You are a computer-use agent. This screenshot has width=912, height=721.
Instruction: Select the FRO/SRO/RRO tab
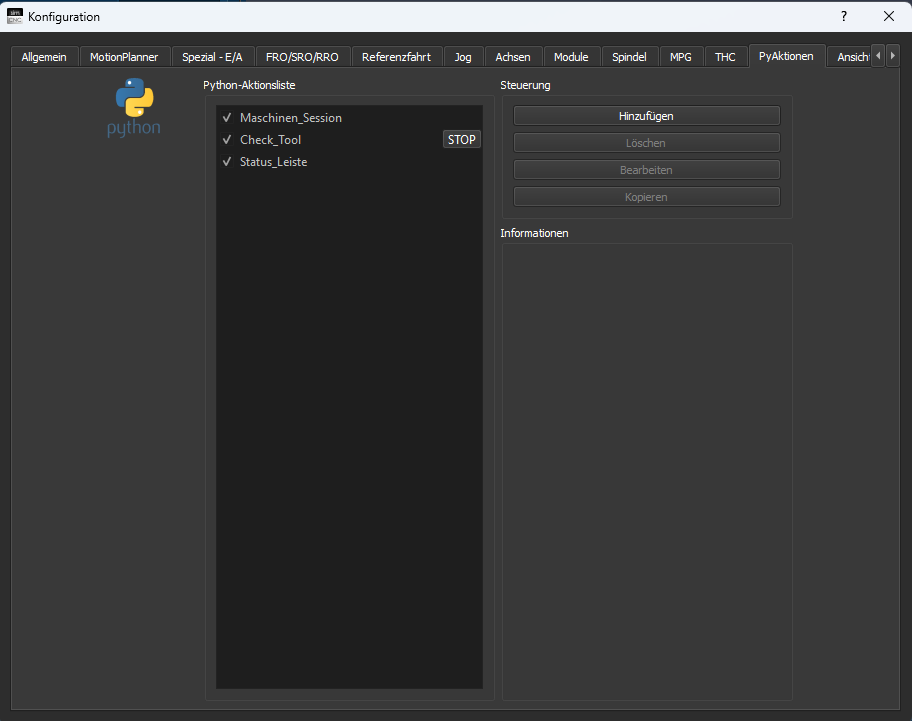[302, 57]
